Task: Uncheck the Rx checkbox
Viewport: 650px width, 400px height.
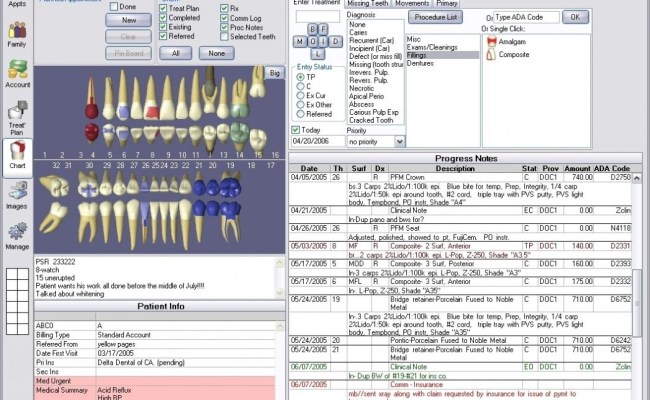Action: 224,8
